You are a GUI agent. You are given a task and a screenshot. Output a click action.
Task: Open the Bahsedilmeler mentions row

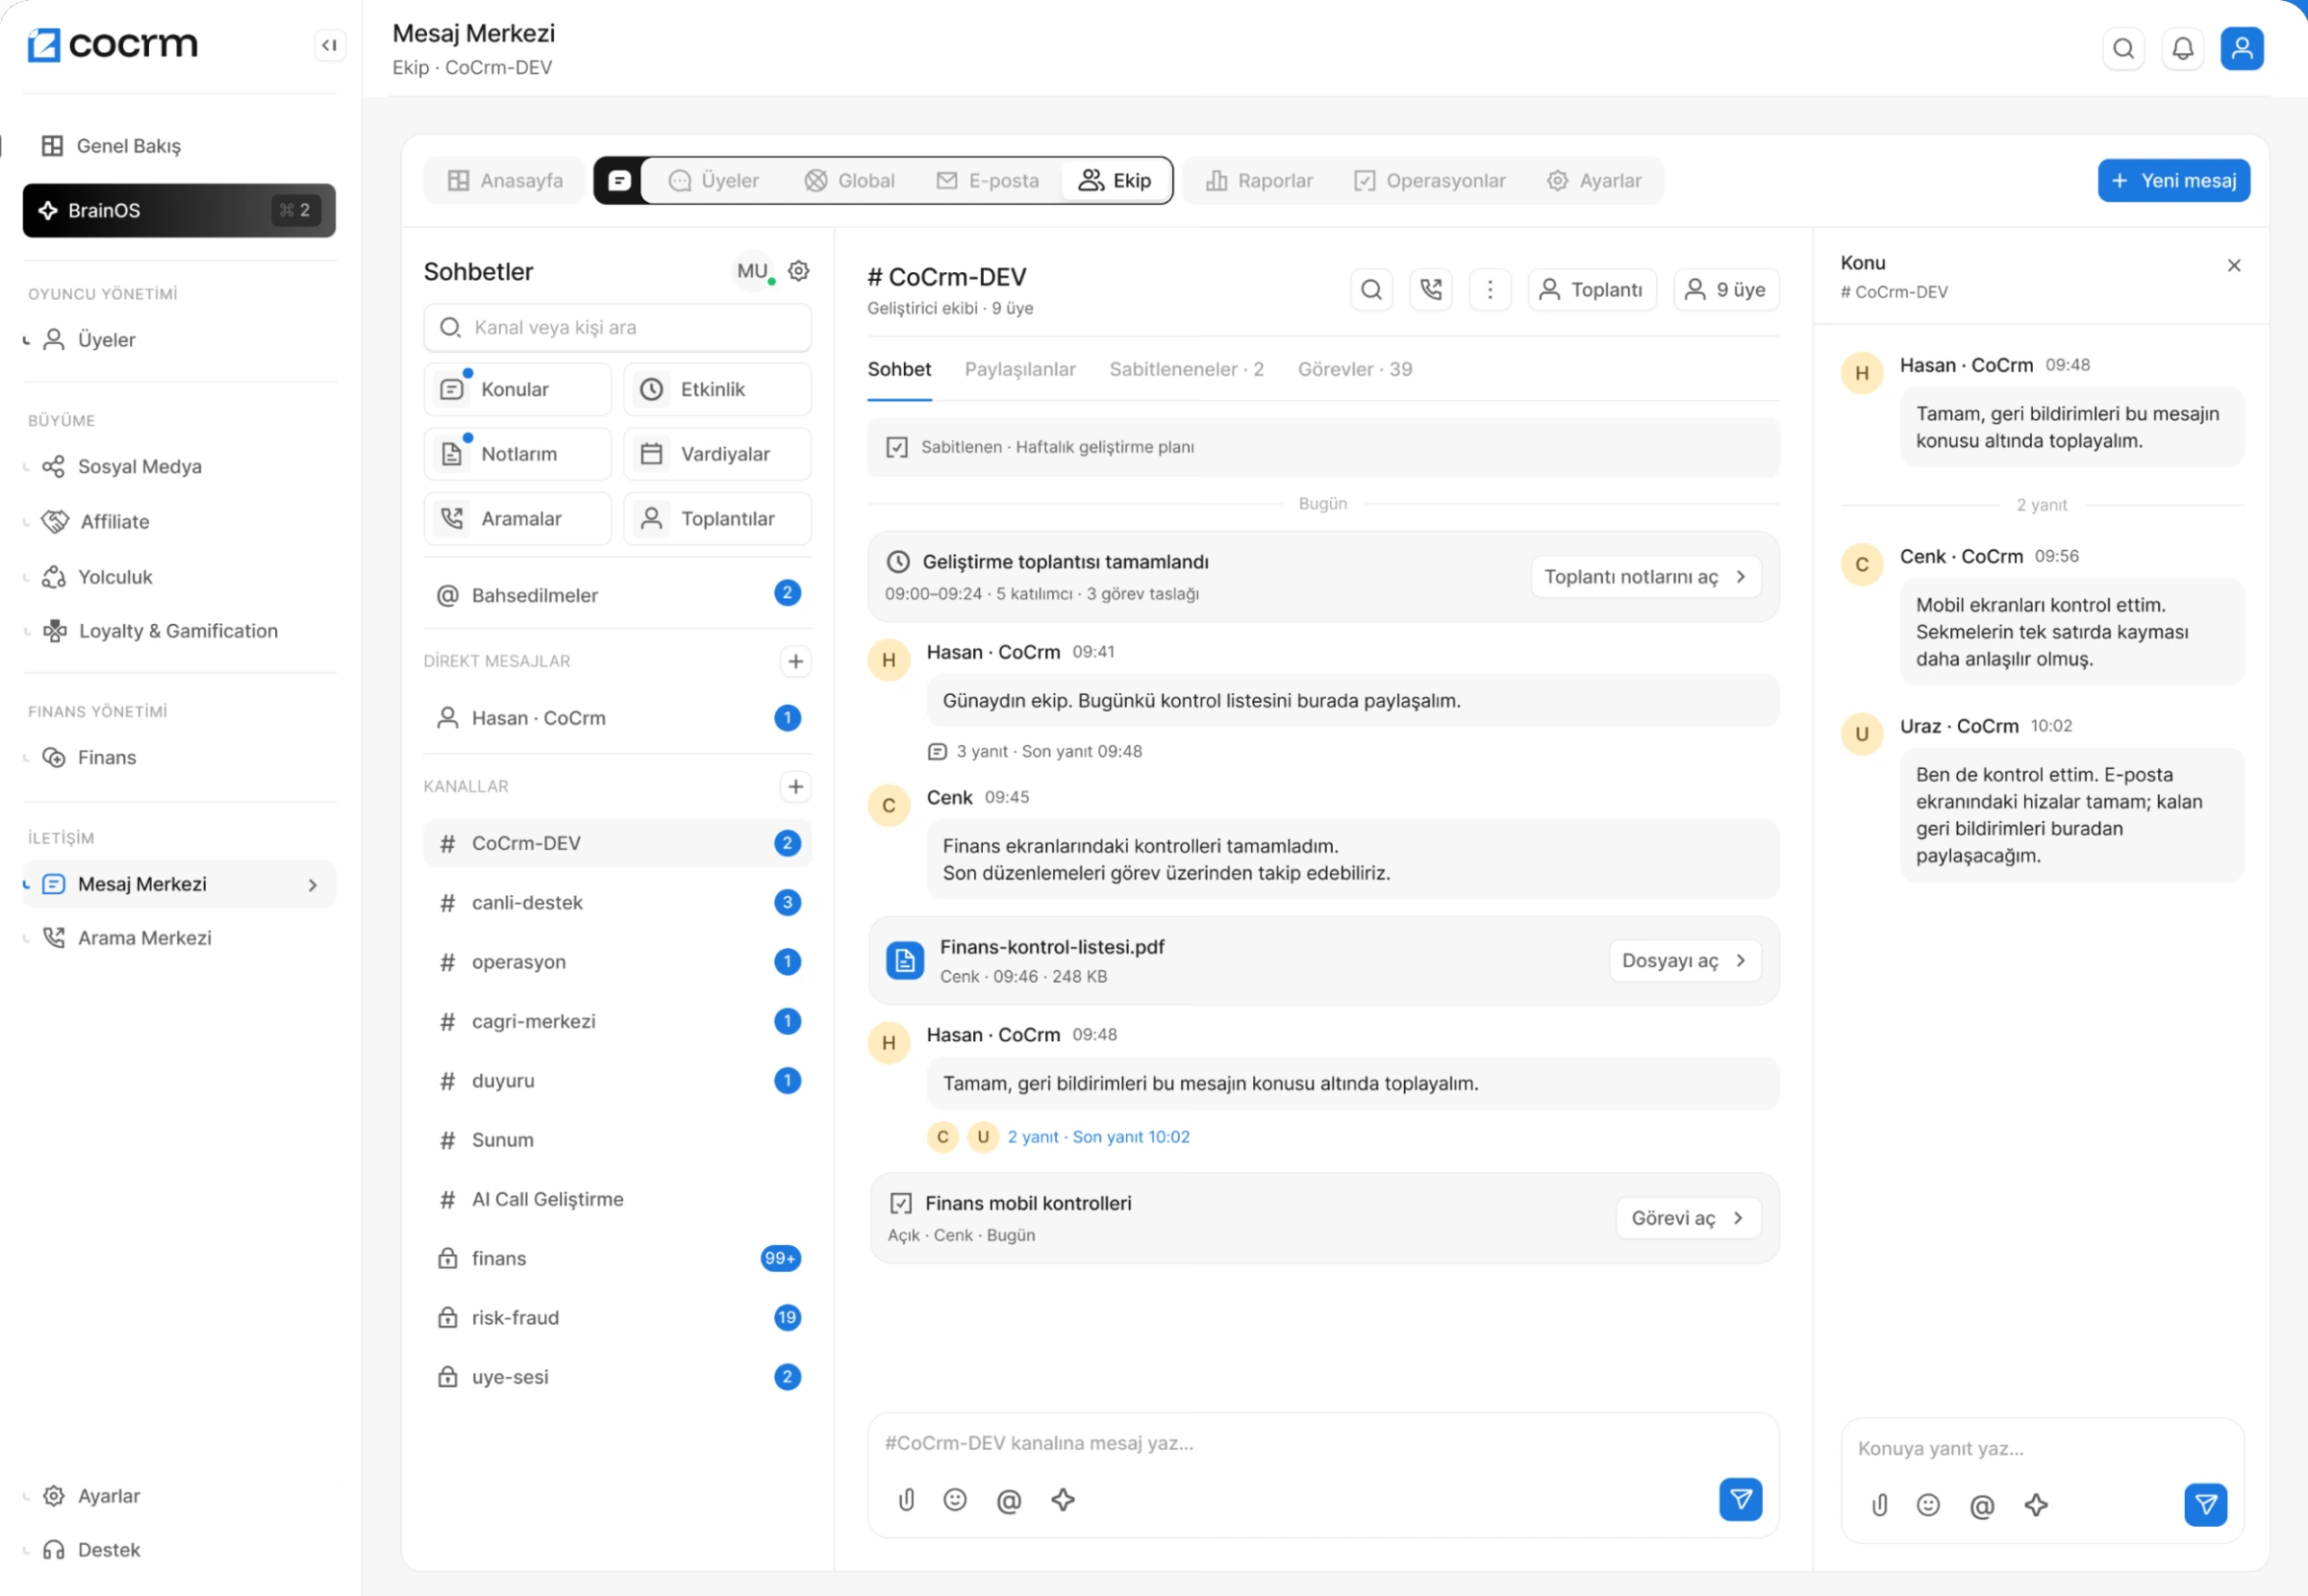click(617, 595)
